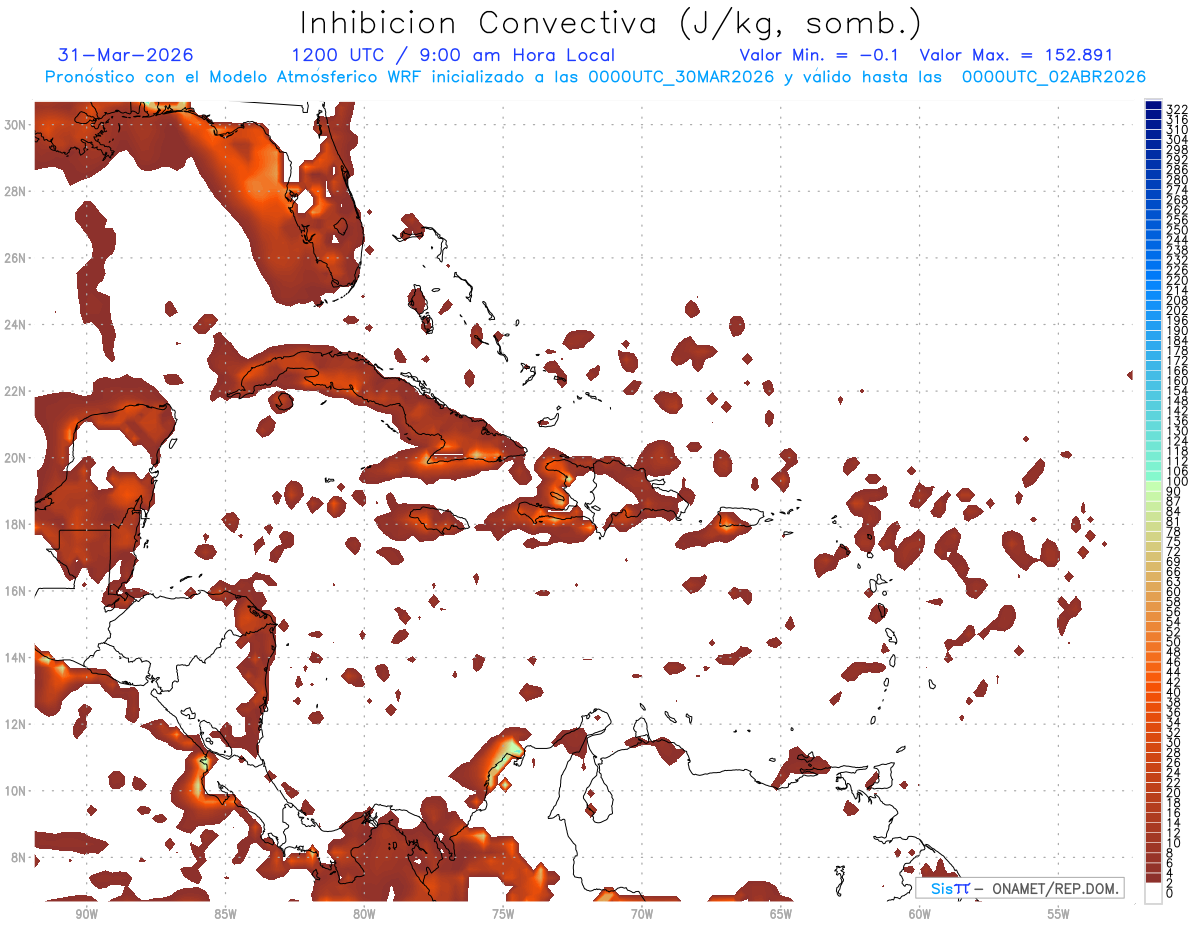Click the 0000UTC_30MAR2026 initialization timestamp
This screenshot has width=1200, height=927.
pyautogui.click(x=681, y=77)
